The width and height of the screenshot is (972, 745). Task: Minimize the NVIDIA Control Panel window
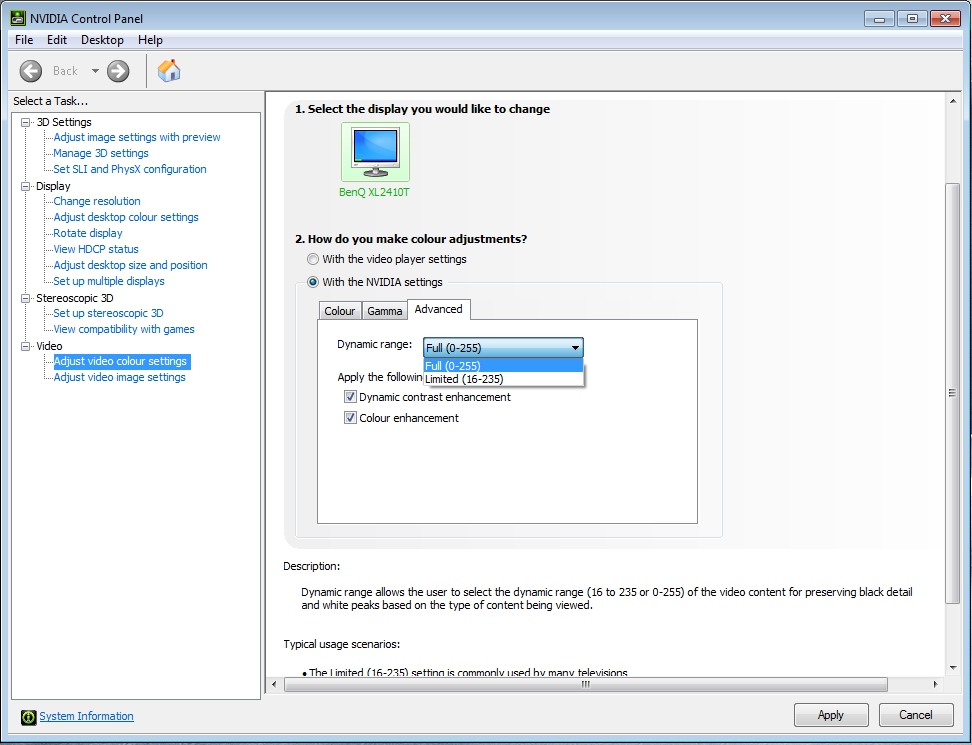879,19
